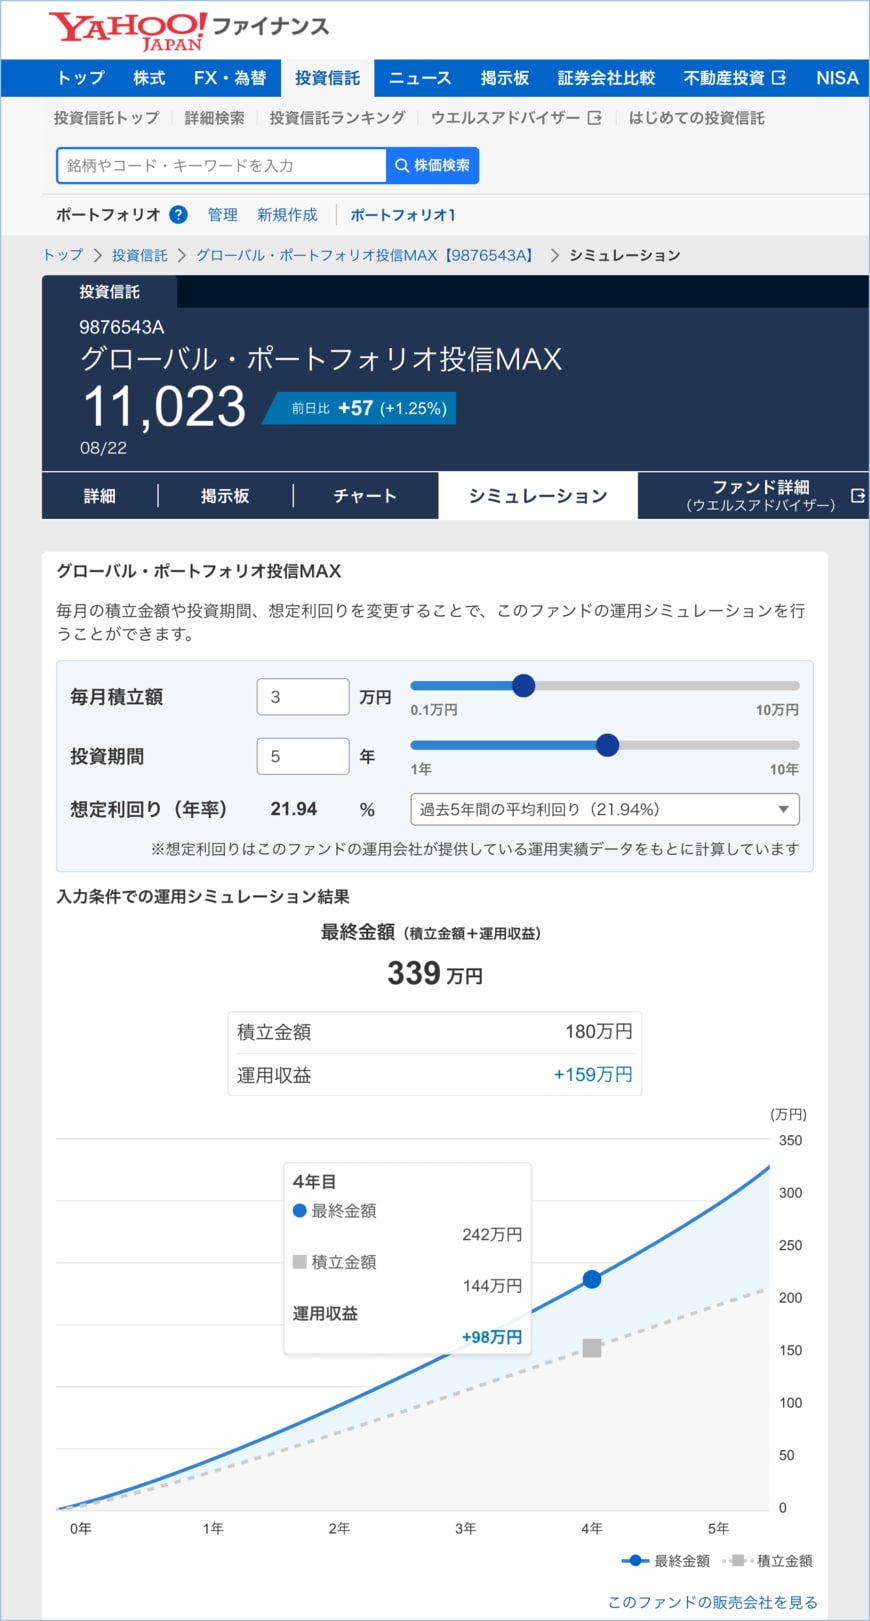Select the シミュレーション fund tab

[538, 495]
